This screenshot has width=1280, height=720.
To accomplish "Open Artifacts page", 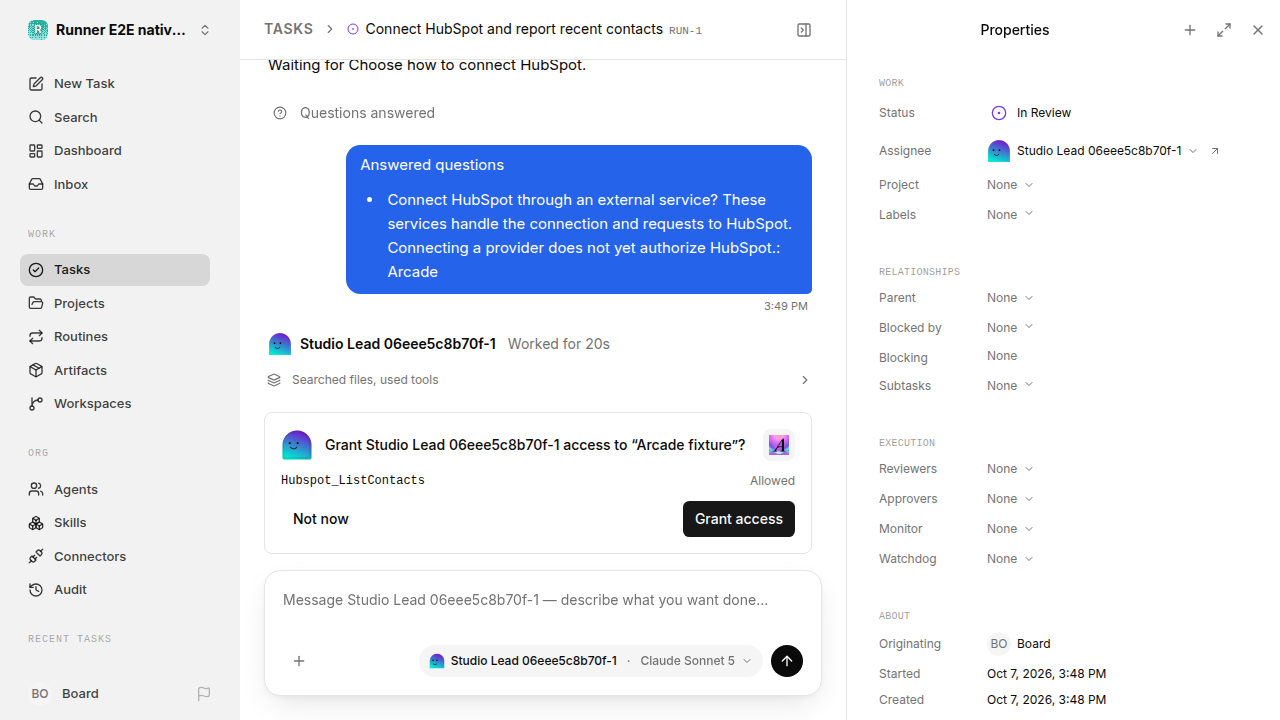I will (x=115, y=370).
